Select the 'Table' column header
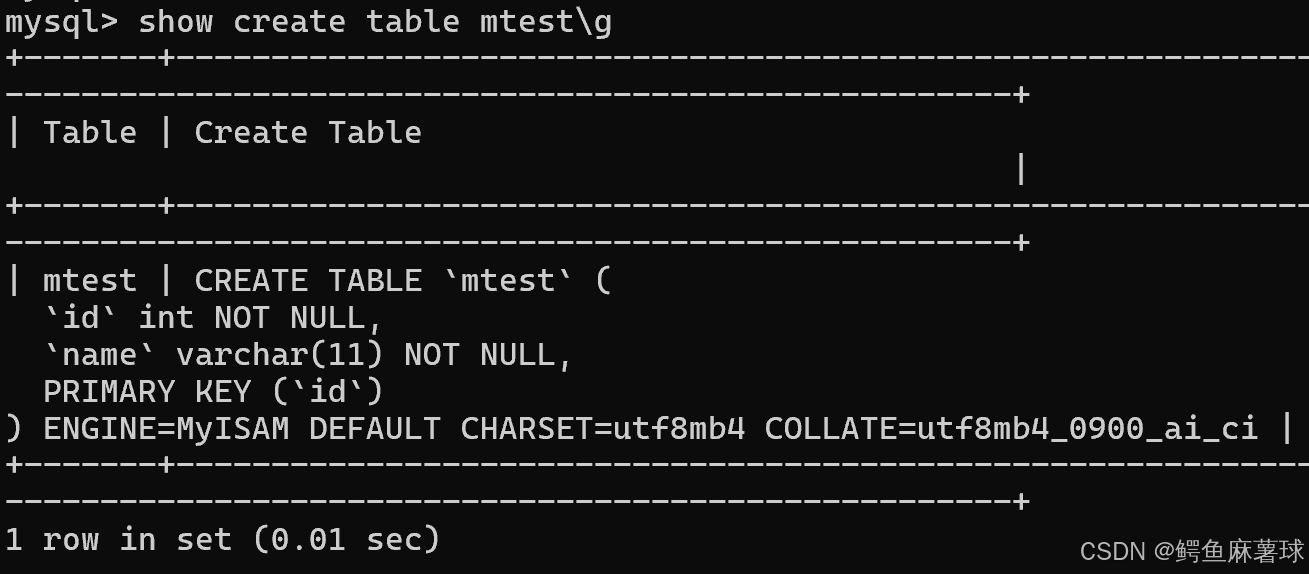 [x=90, y=132]
